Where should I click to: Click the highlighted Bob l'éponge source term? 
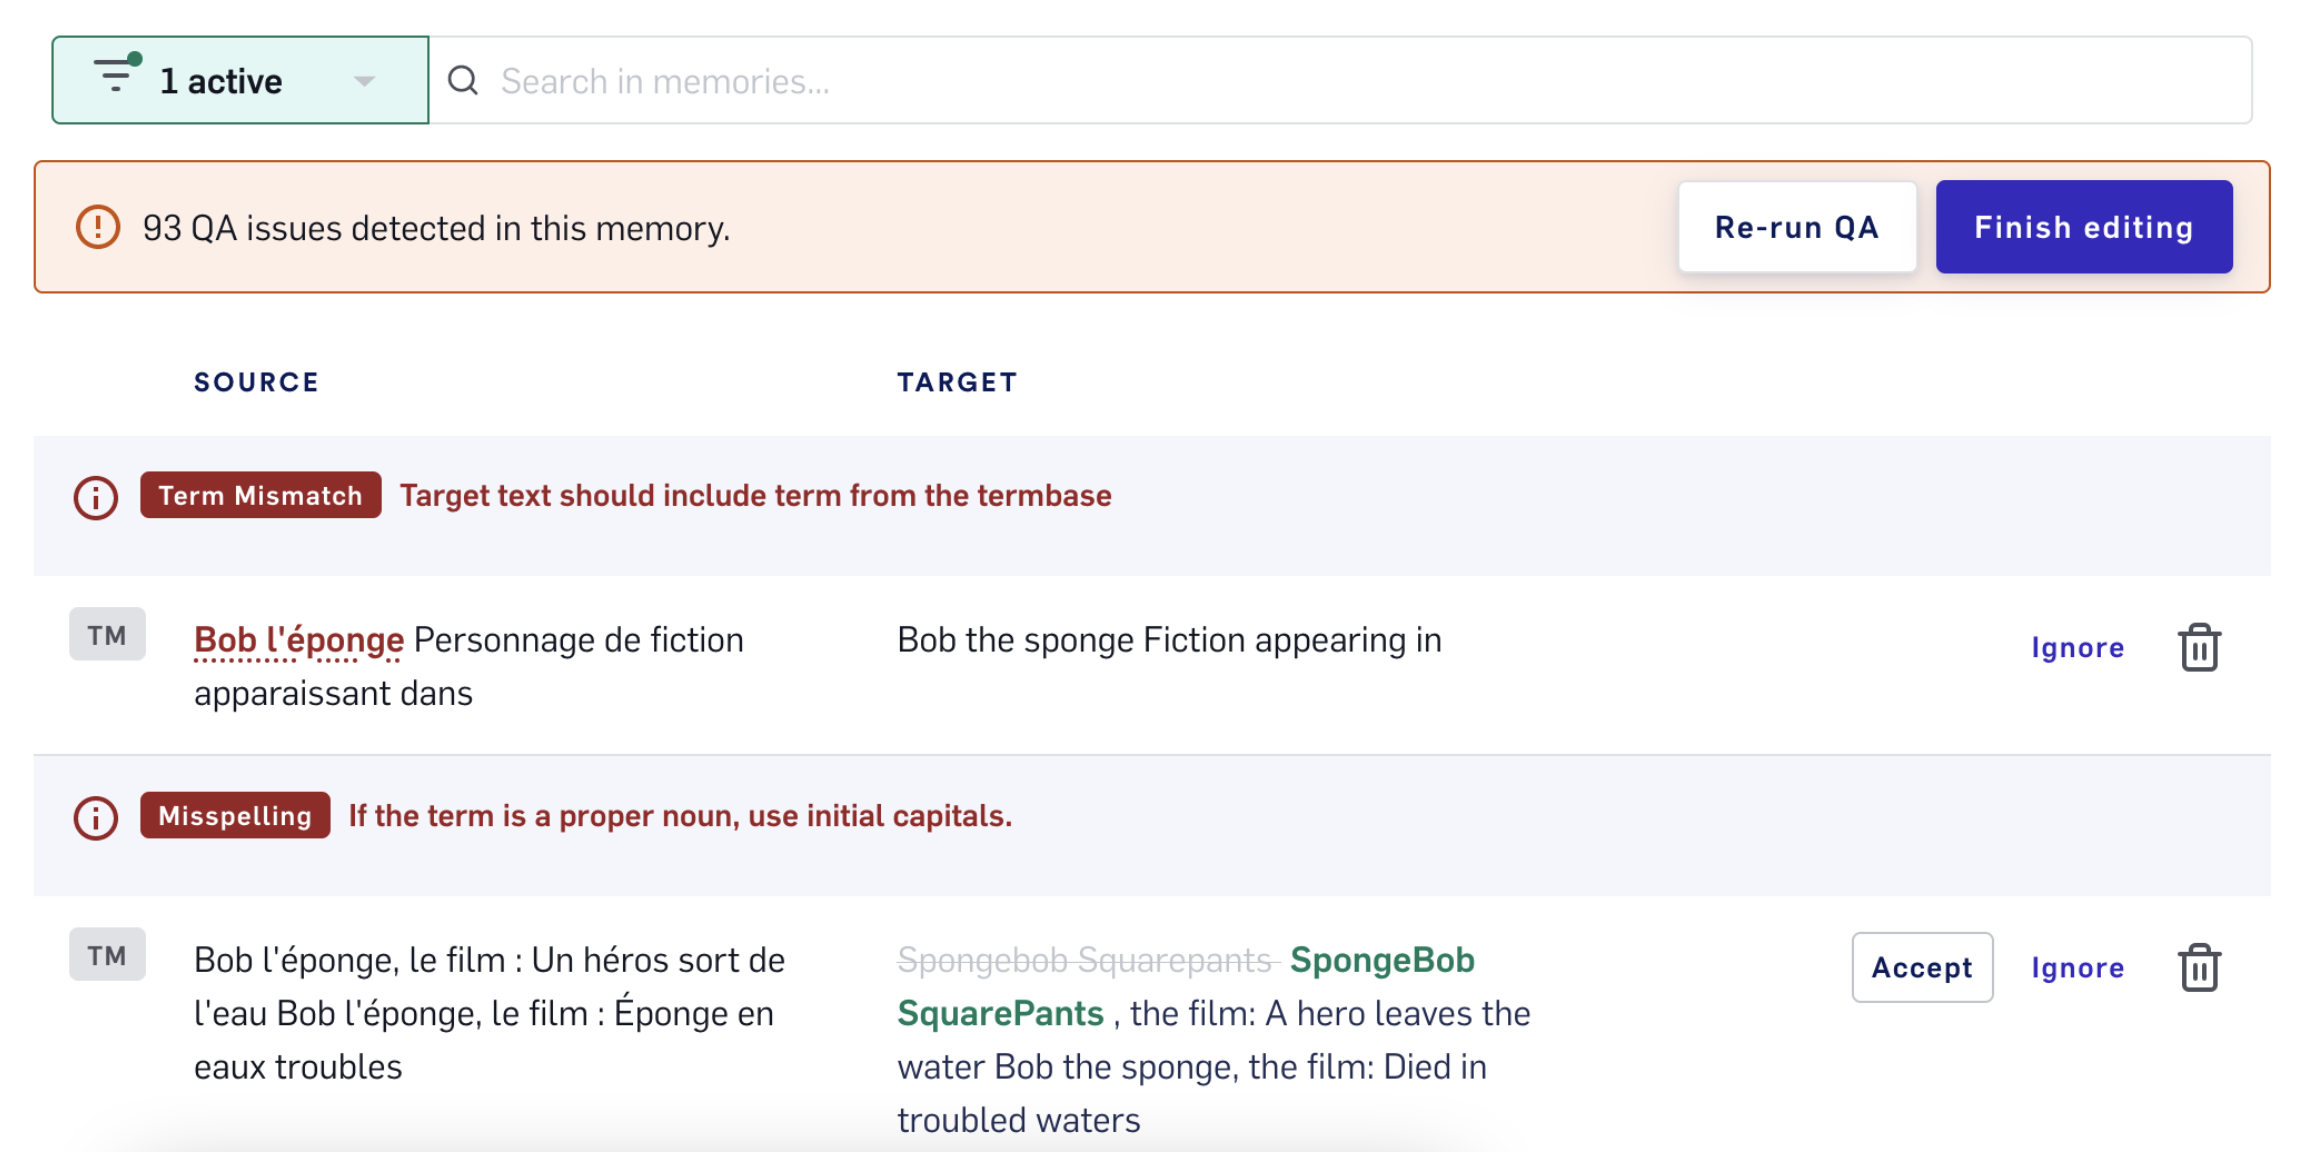299,640
